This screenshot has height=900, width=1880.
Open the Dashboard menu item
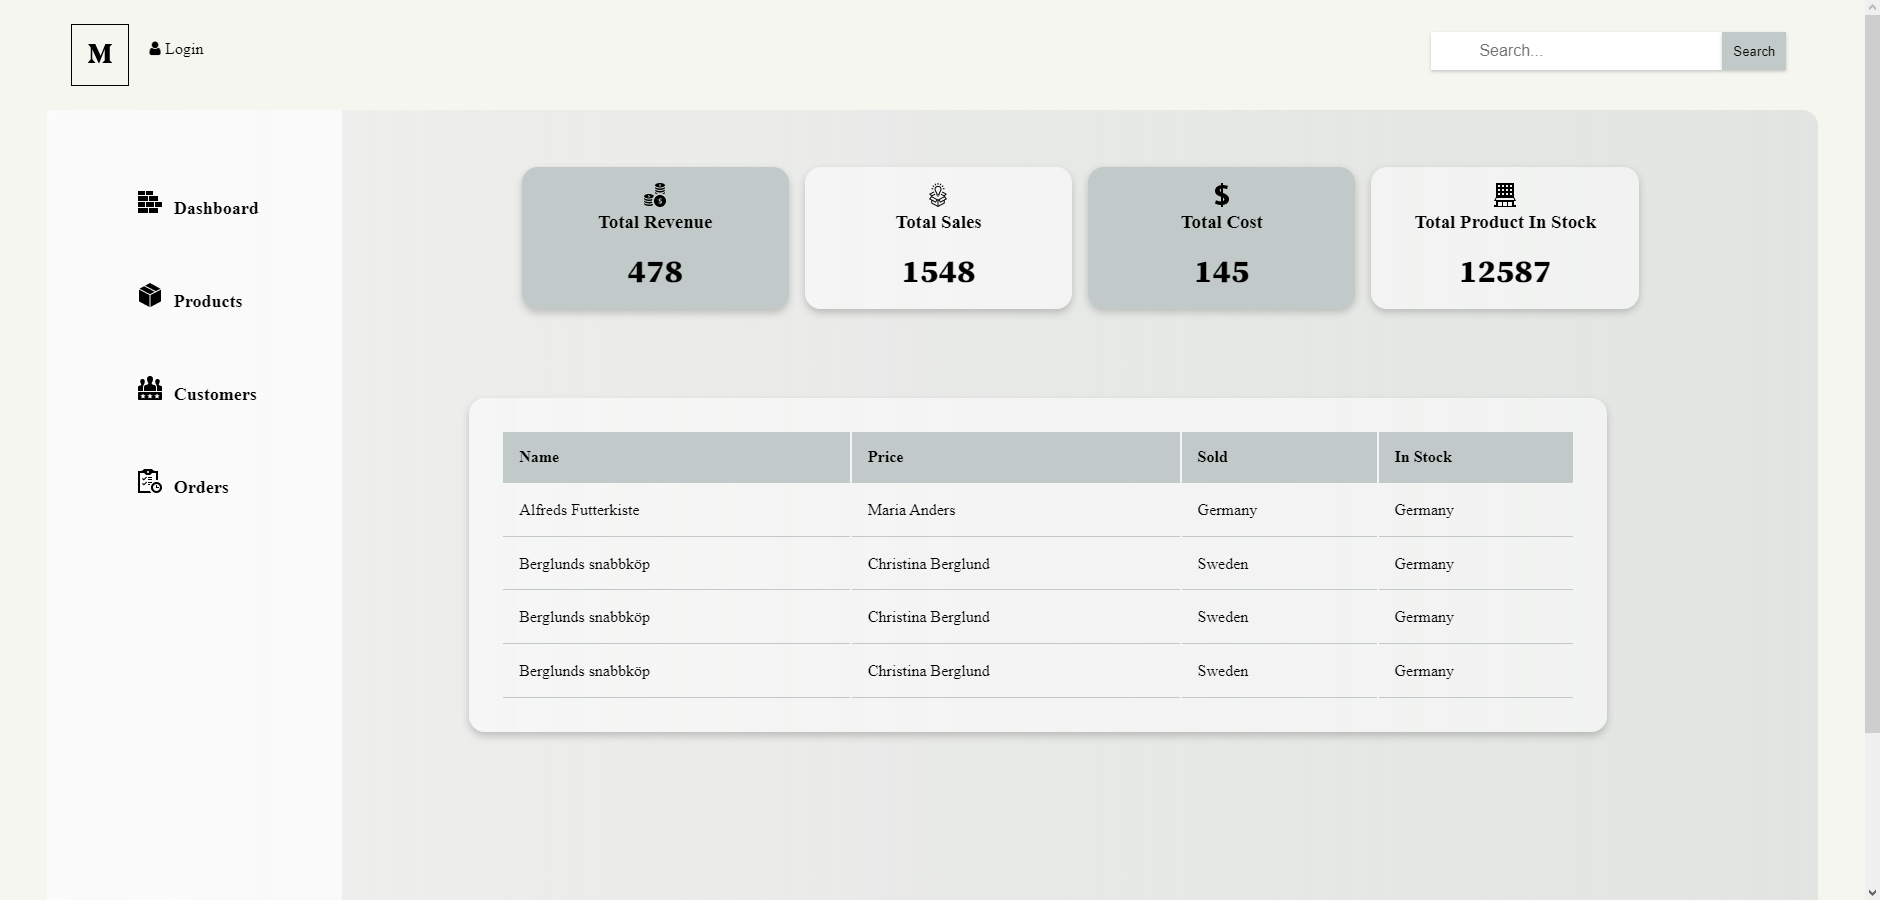coord(216,208)
